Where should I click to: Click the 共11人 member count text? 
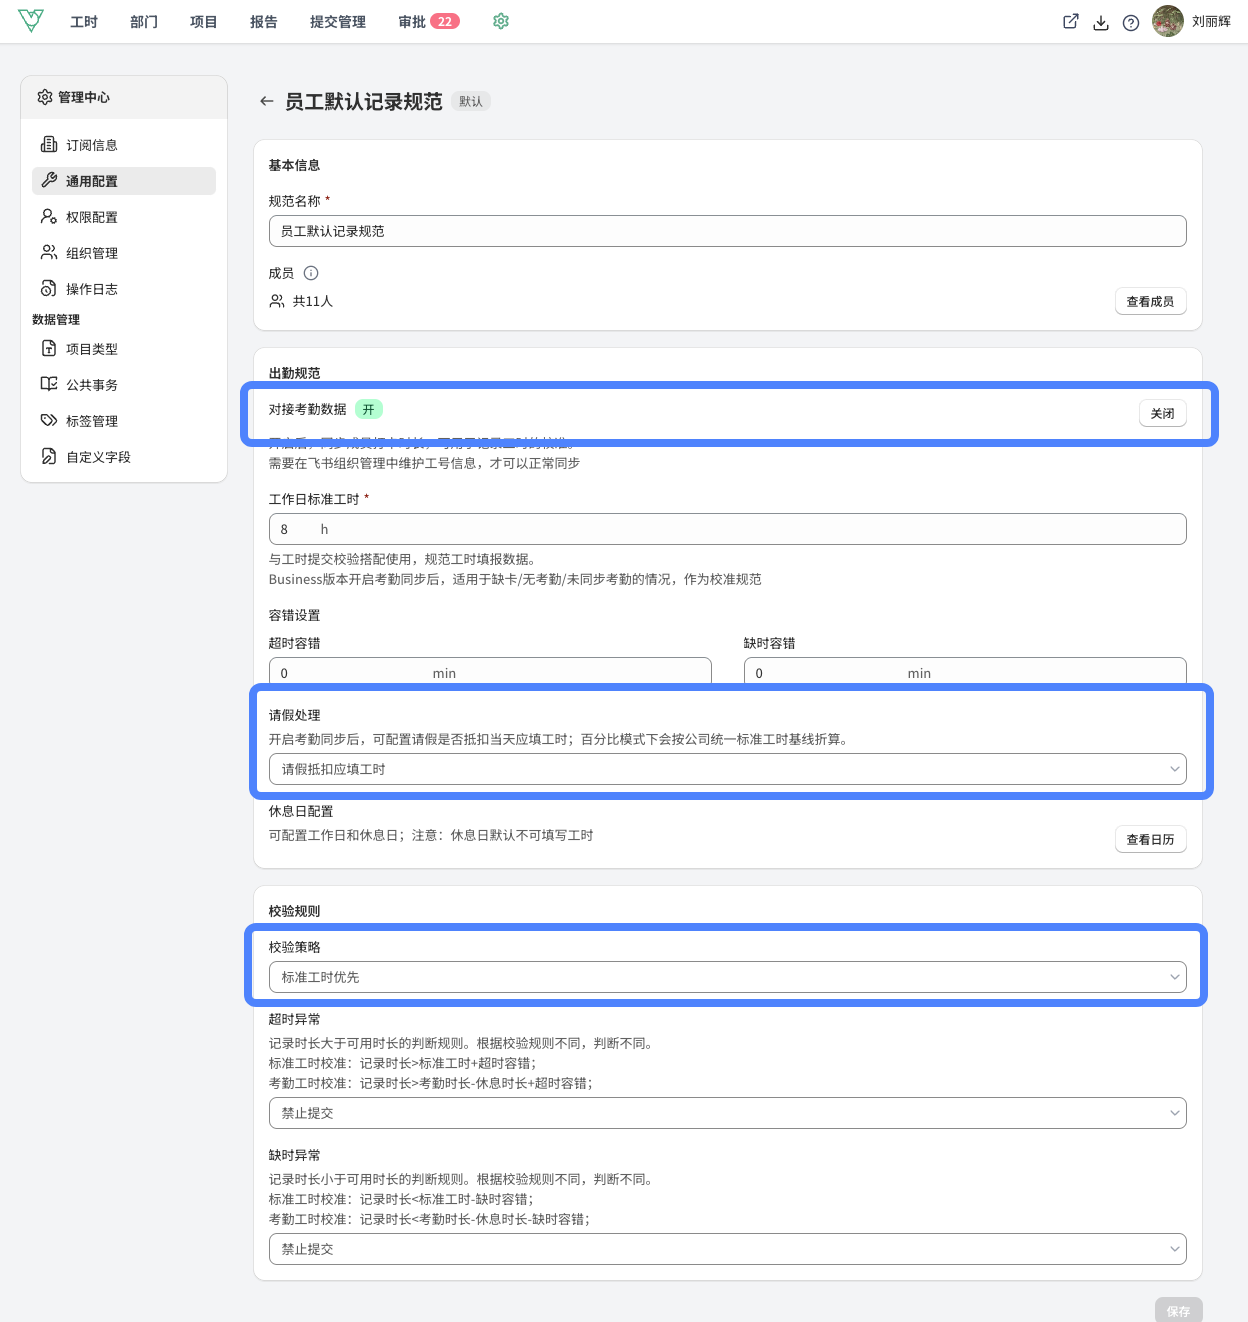pyautogui.click(x=313, y=301)
